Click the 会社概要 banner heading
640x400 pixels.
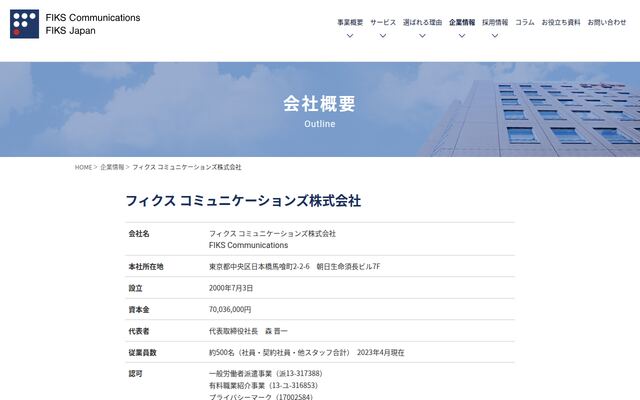pyautogui.click(x=320, y=103)
